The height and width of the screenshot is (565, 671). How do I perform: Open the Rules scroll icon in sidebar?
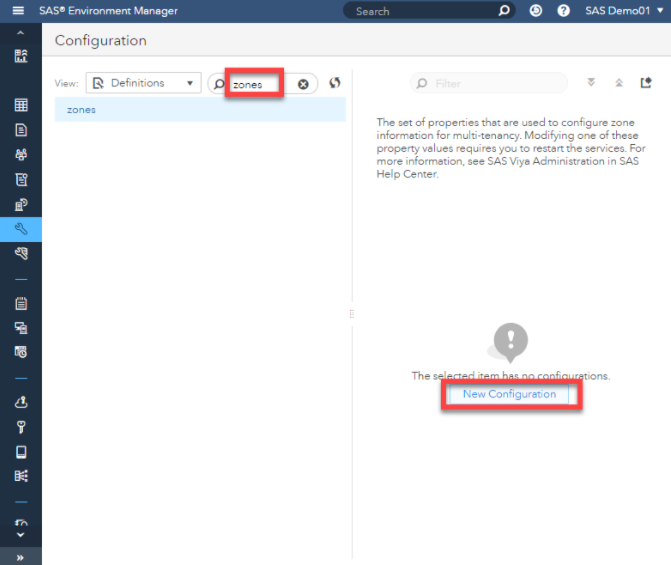[x=21, y=179]
